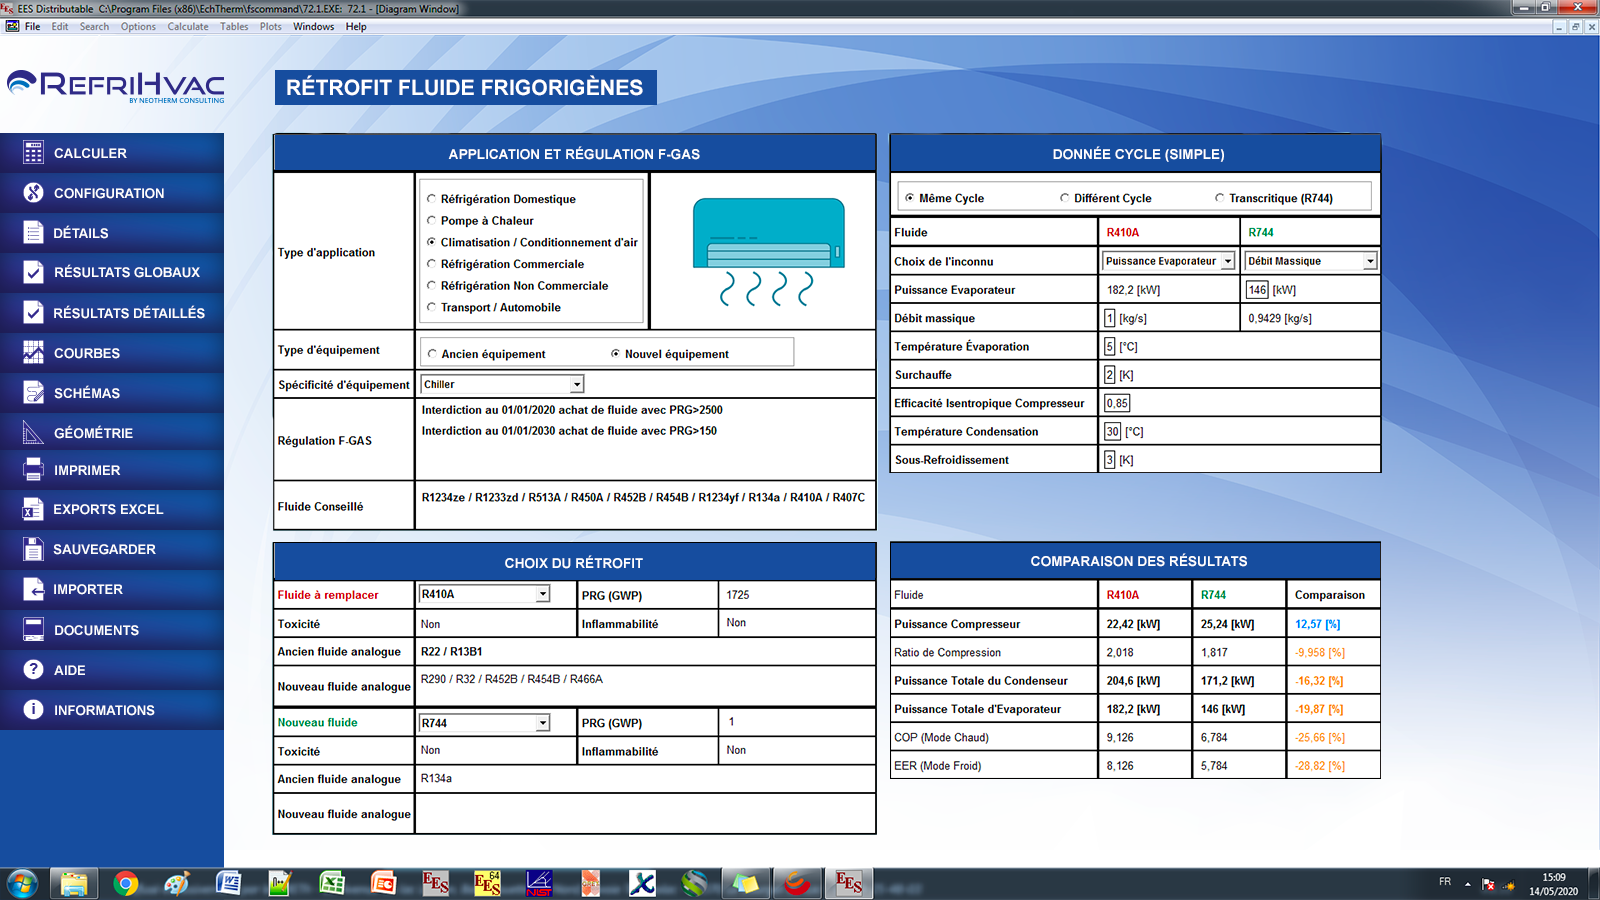
Task: Select Climatisation / Conditionnement d'air option
Action: [x=432, y=242]
